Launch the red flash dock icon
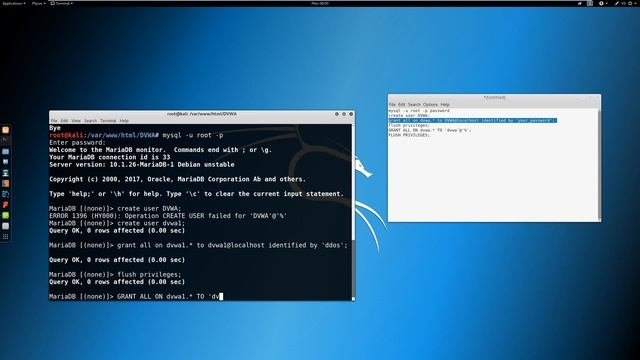Viewport: 640px width, 360px height. (x=5, y=205)
